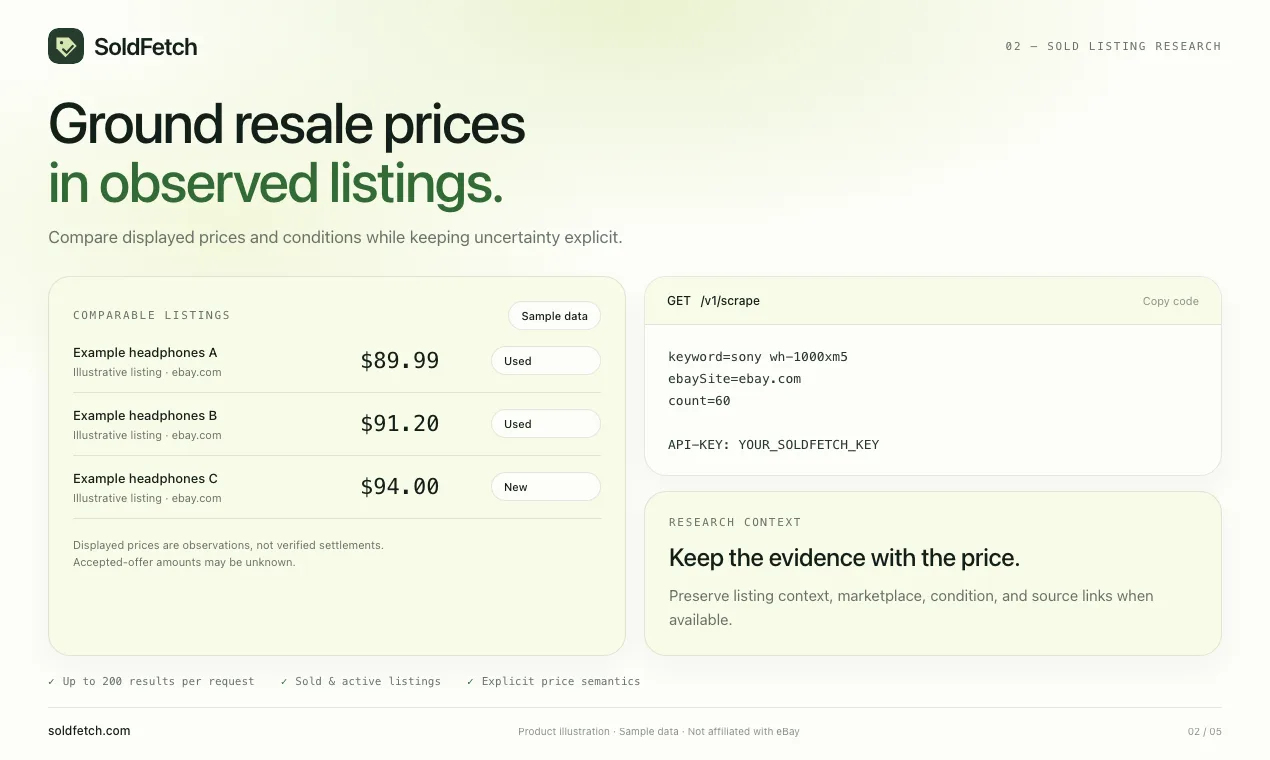Click the New badge for headphones C

545,487
